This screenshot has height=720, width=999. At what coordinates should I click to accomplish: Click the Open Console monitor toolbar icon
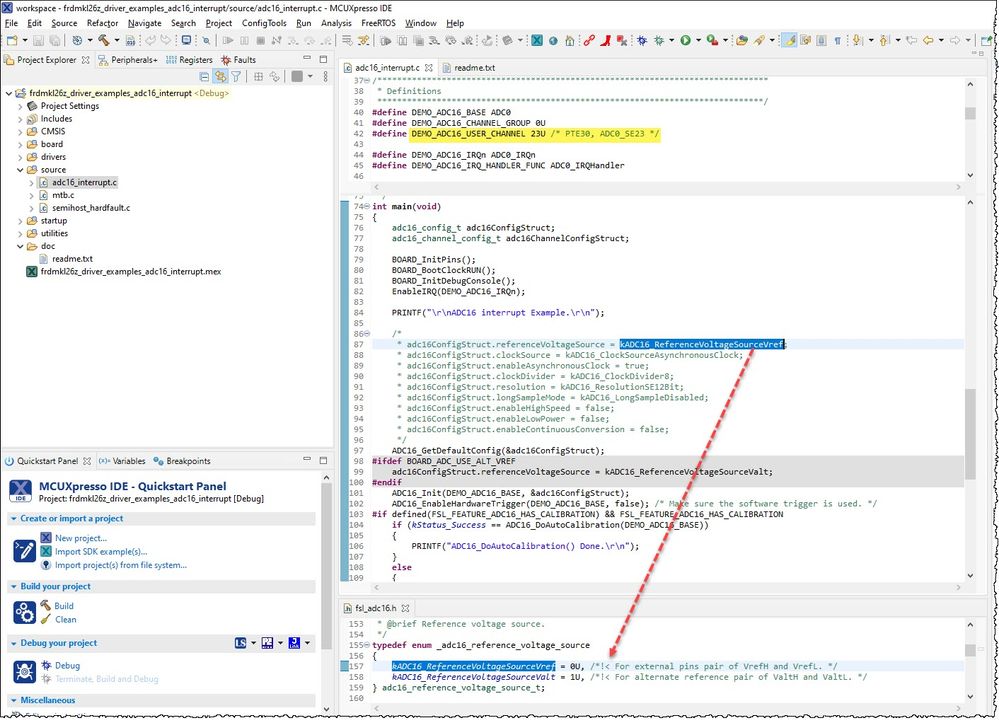(186, 40)
